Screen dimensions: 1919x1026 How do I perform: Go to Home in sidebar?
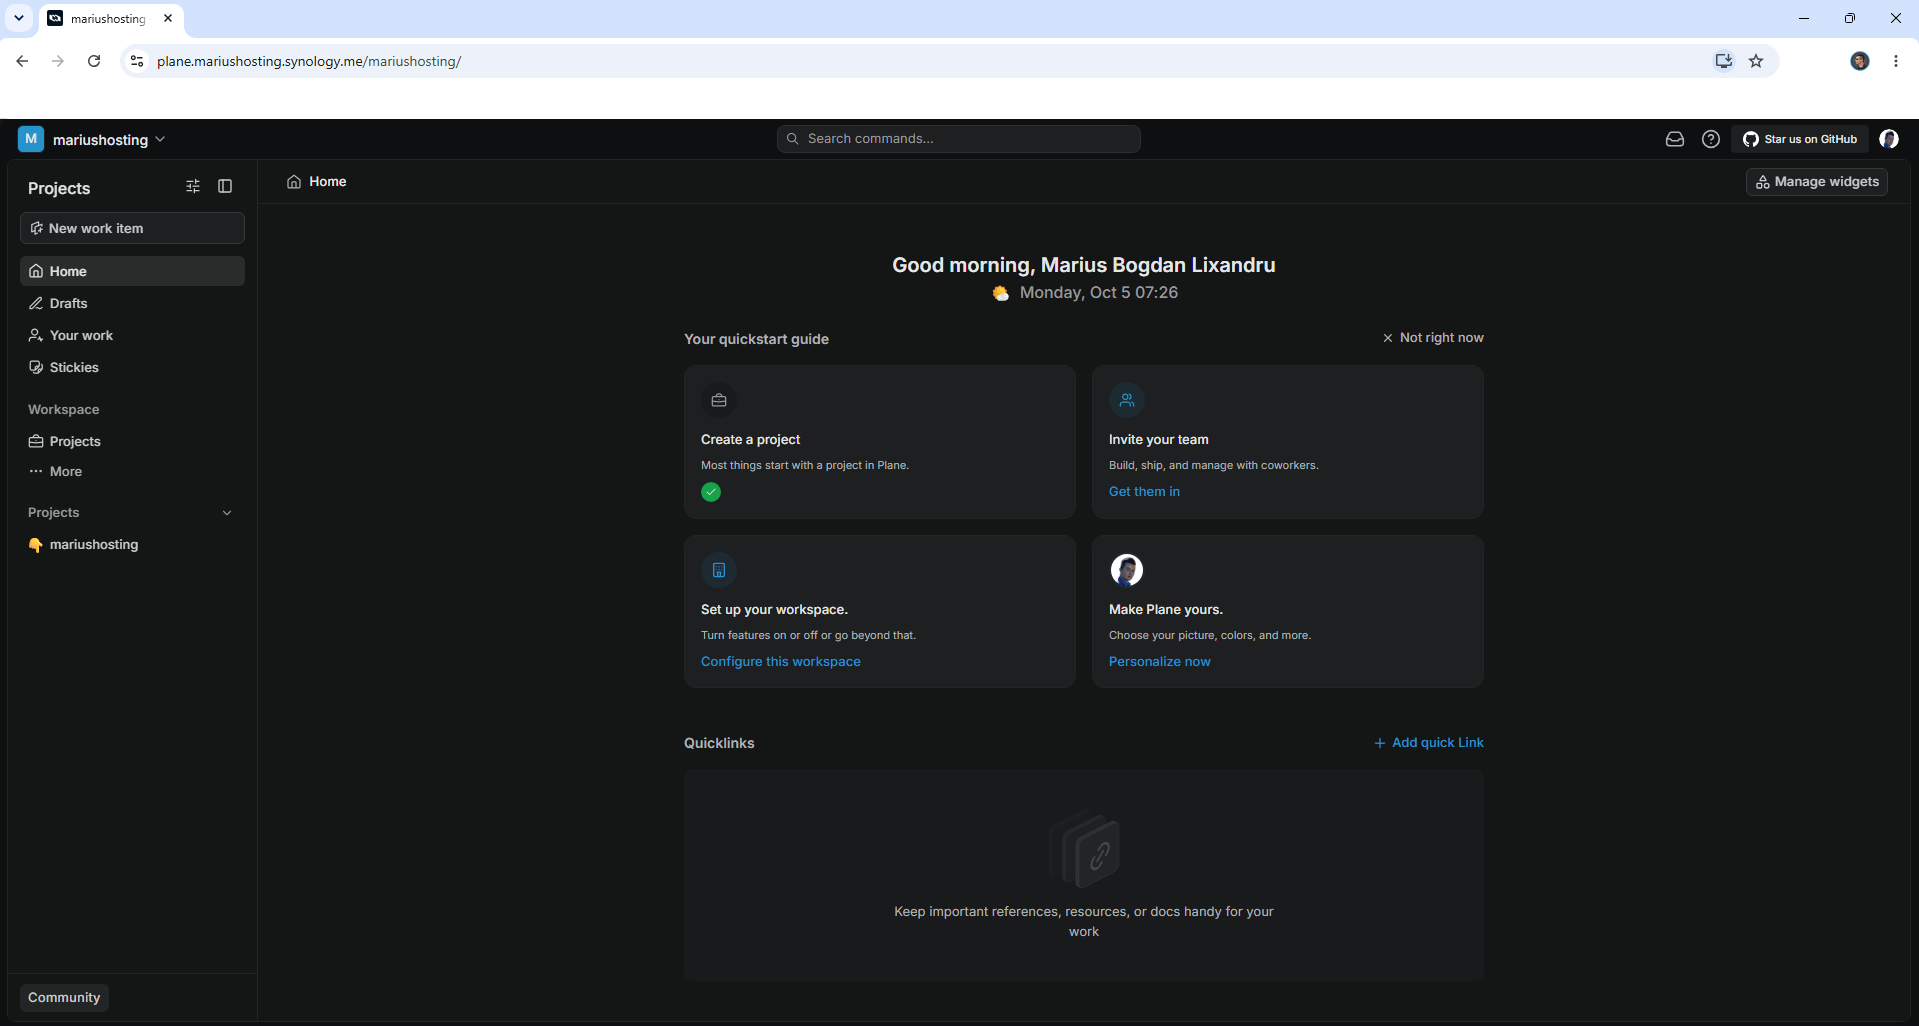click(x=132, y=271)
